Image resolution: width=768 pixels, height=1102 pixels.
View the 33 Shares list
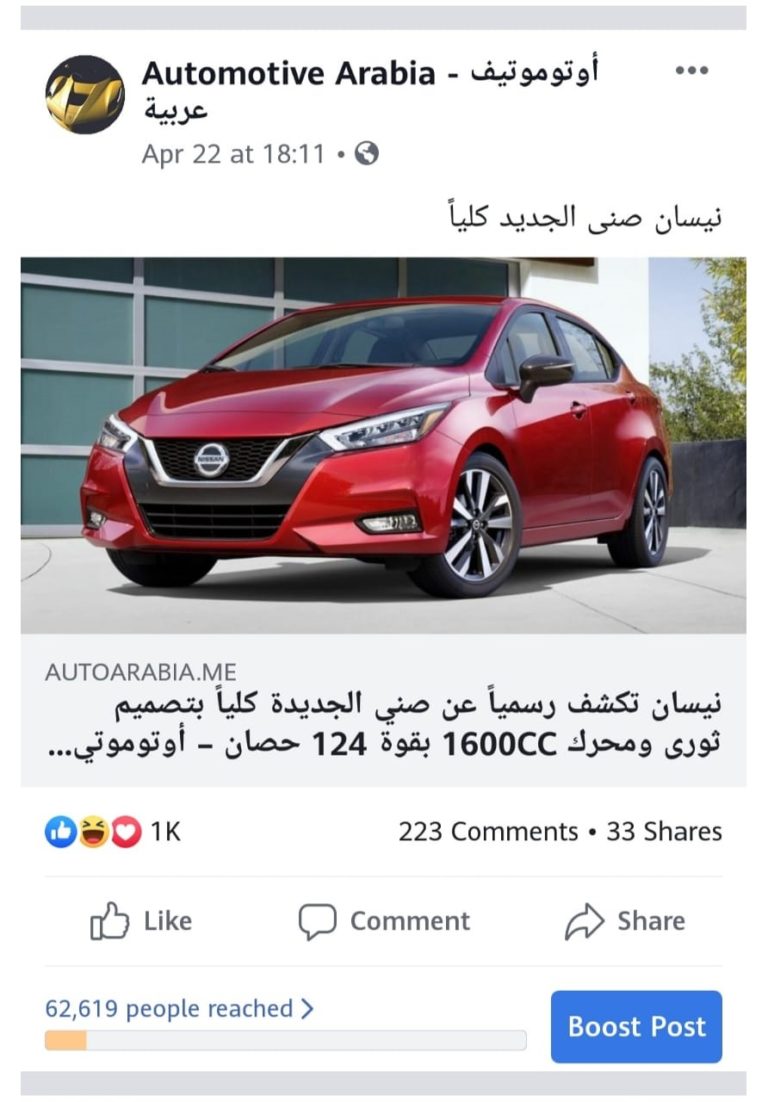[664, 831]
